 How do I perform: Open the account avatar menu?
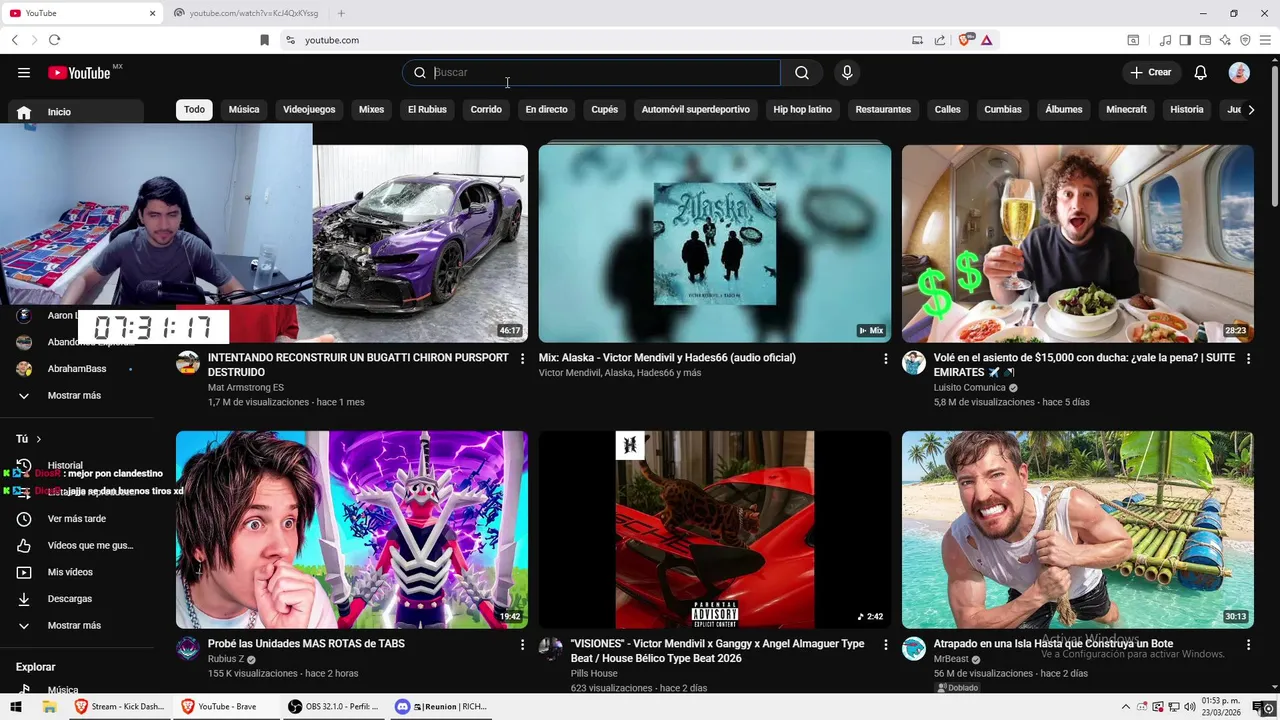point(1239,72)
